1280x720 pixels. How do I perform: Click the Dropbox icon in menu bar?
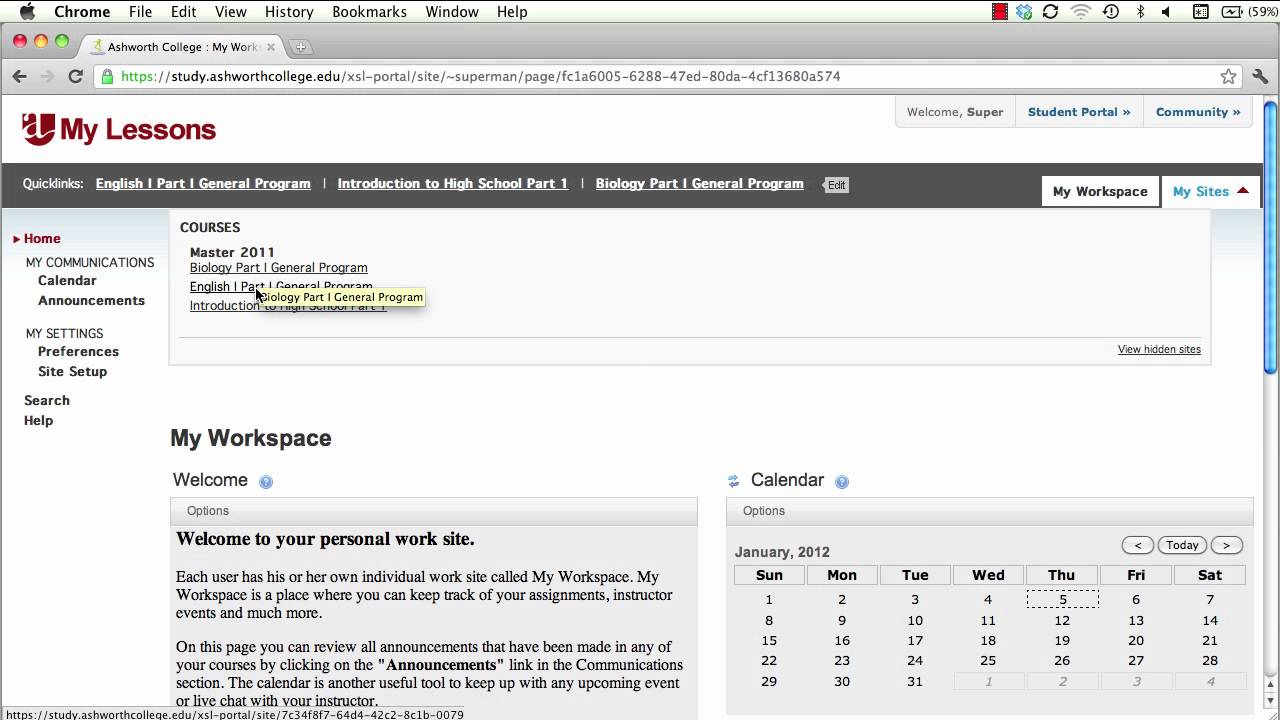point(1024,12)
